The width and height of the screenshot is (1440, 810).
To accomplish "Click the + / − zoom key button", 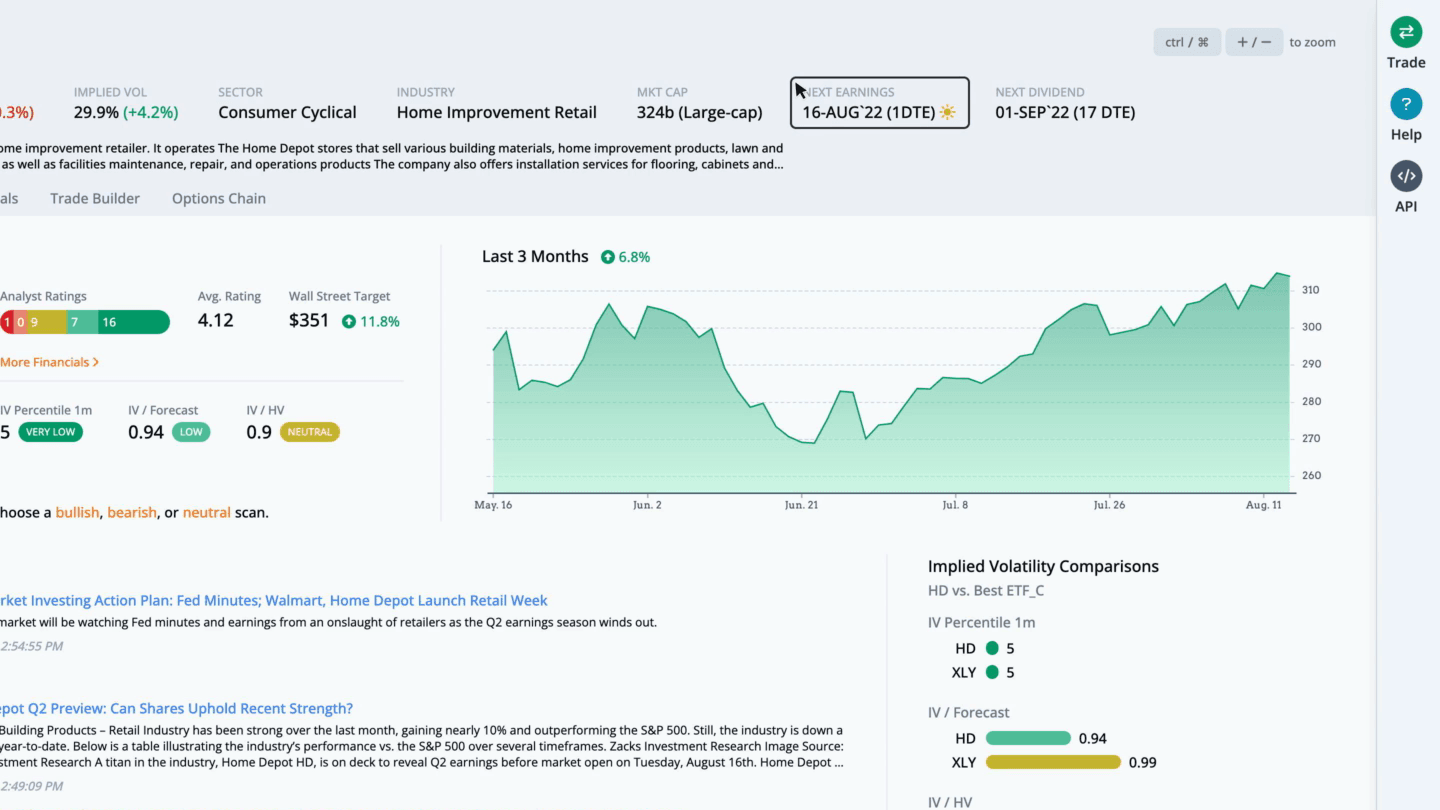I will [x=1254, y=42].
